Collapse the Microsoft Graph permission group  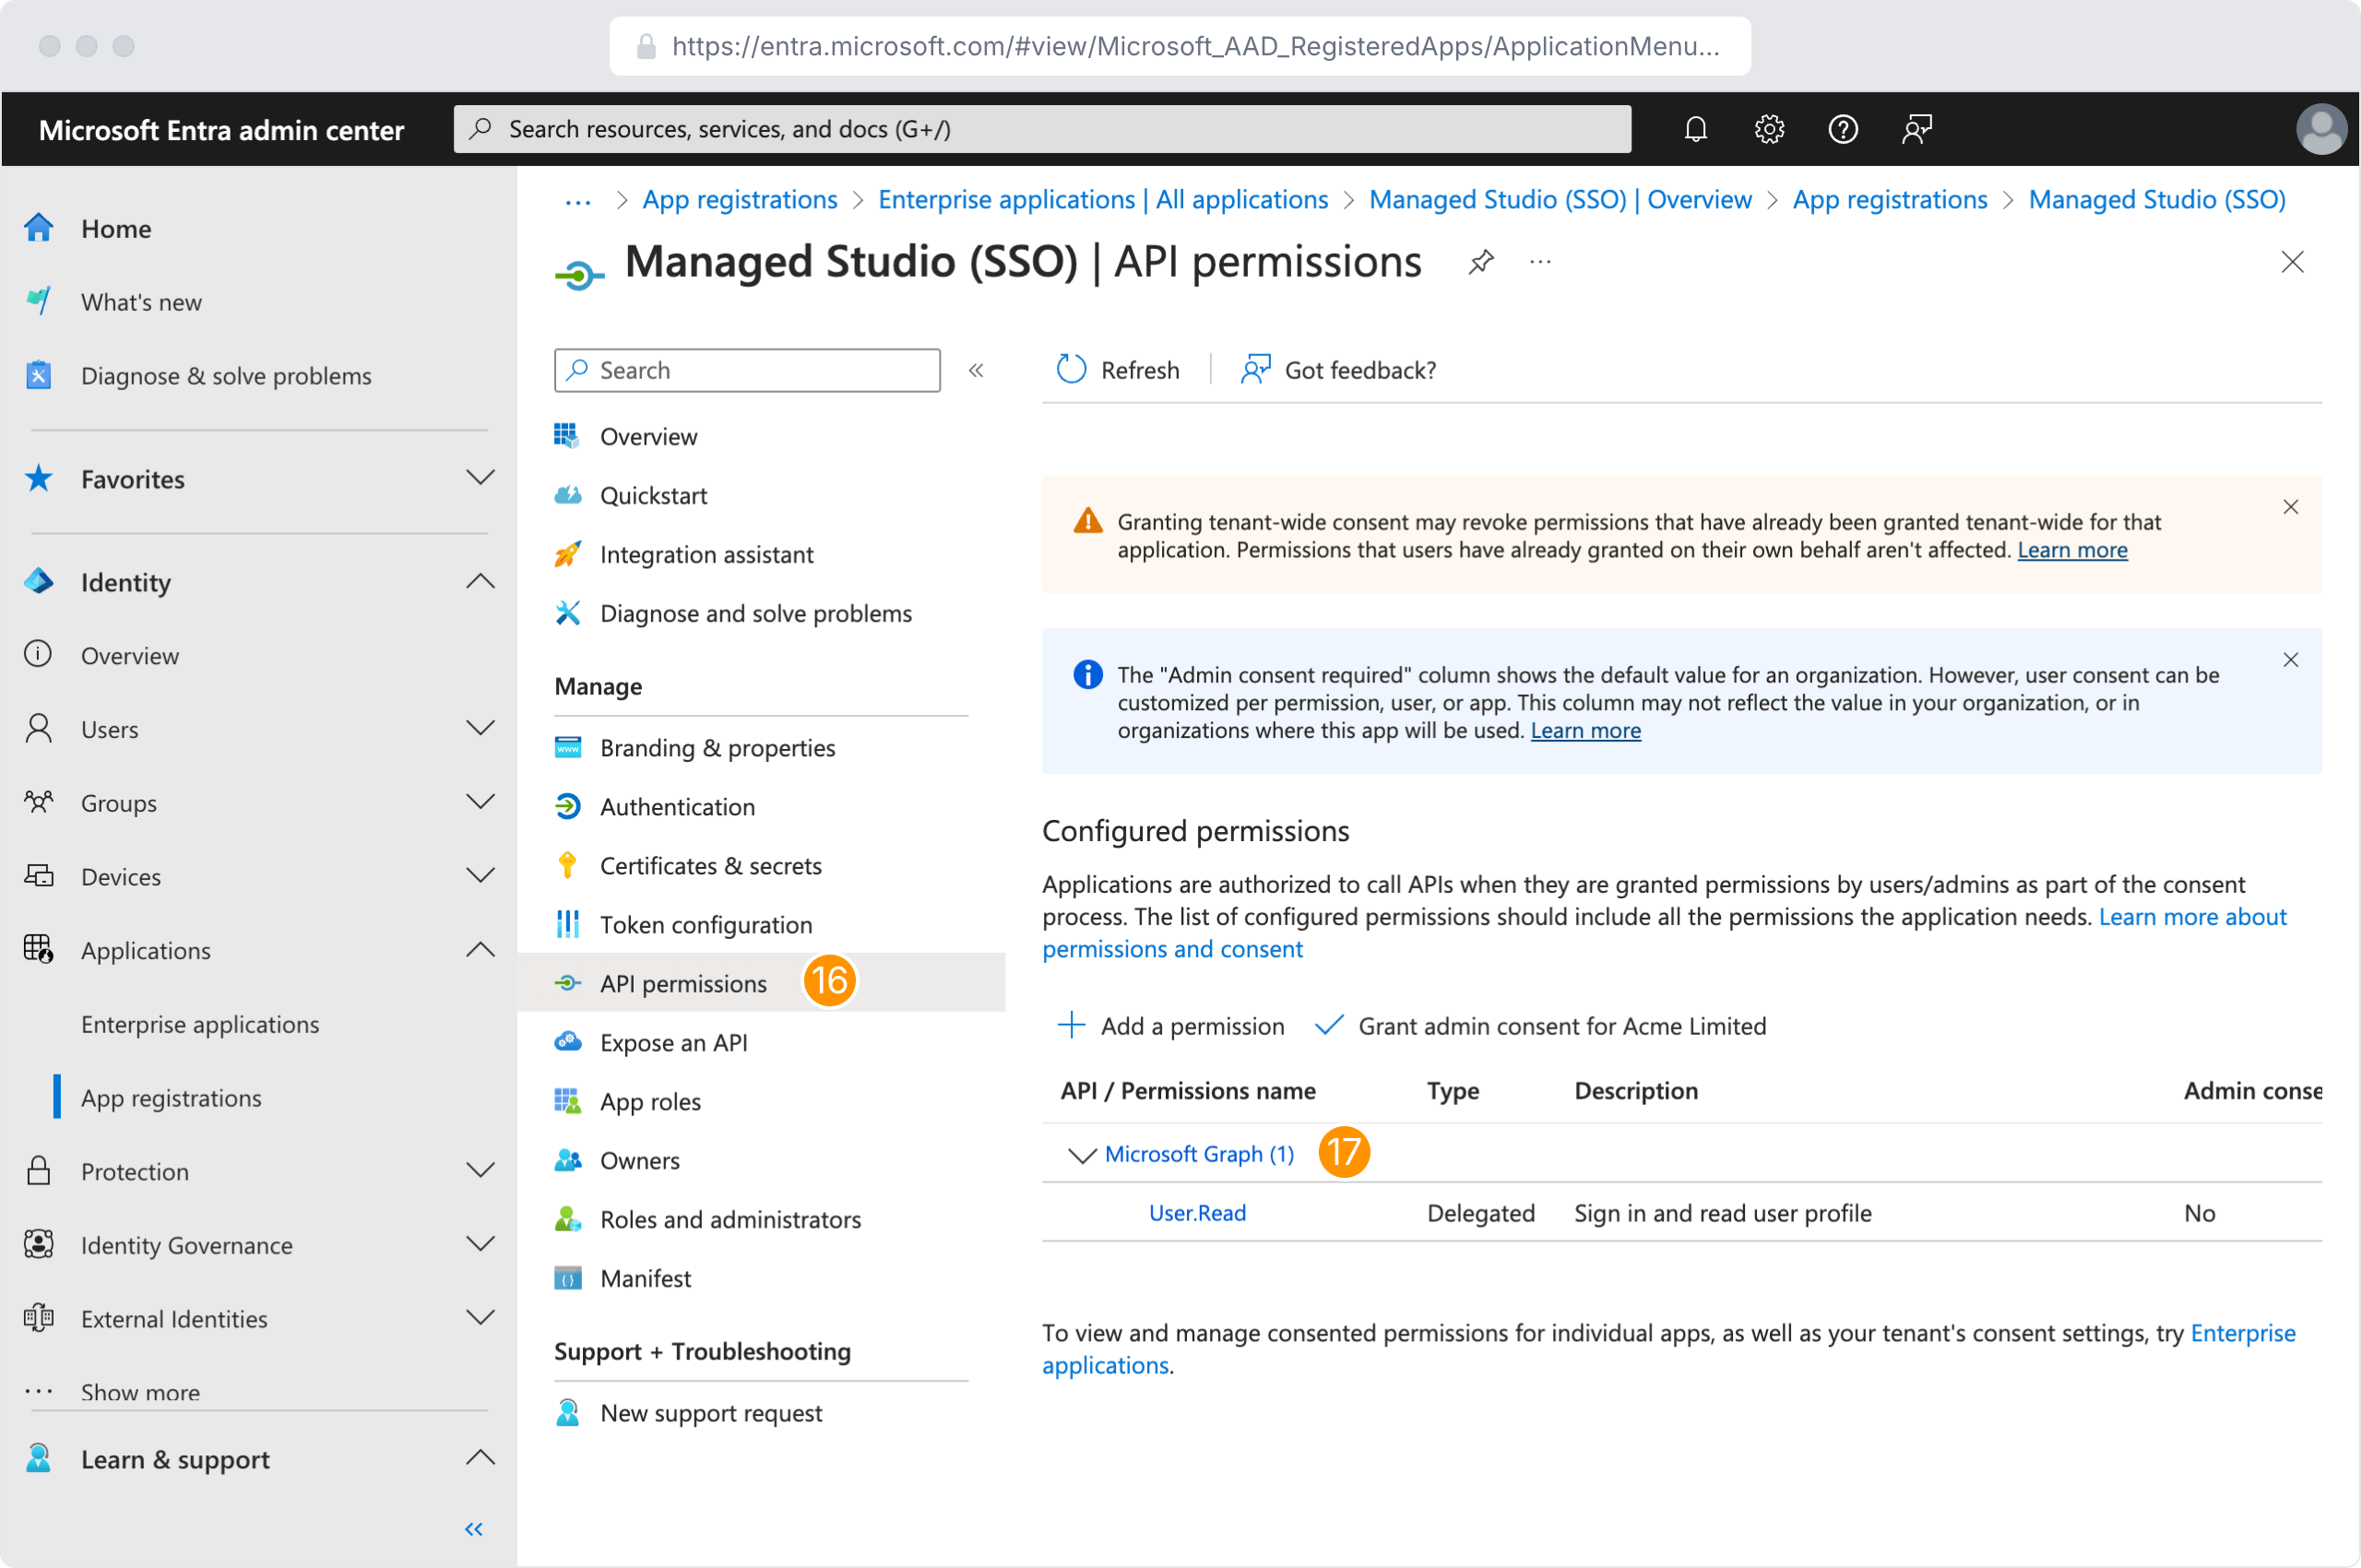(x=1081, y=1155)
